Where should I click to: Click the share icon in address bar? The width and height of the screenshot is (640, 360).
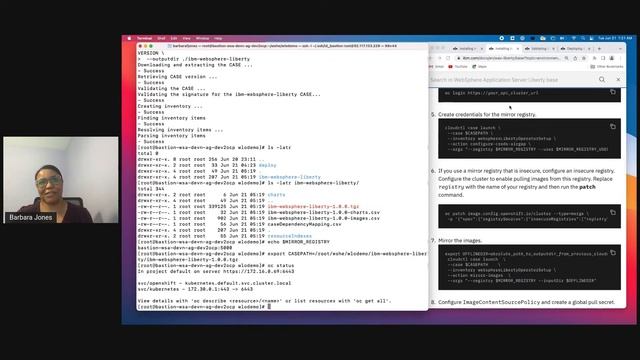[575, 58]
